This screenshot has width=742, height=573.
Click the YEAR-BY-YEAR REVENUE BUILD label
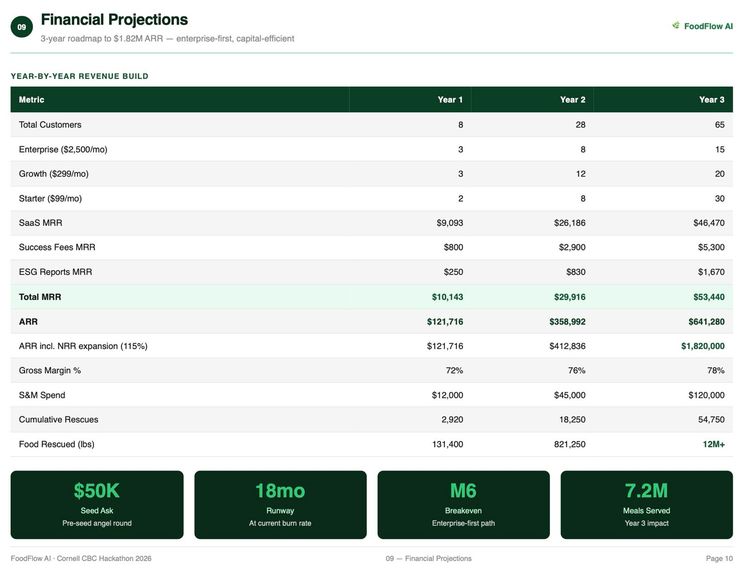coord(80,76)
